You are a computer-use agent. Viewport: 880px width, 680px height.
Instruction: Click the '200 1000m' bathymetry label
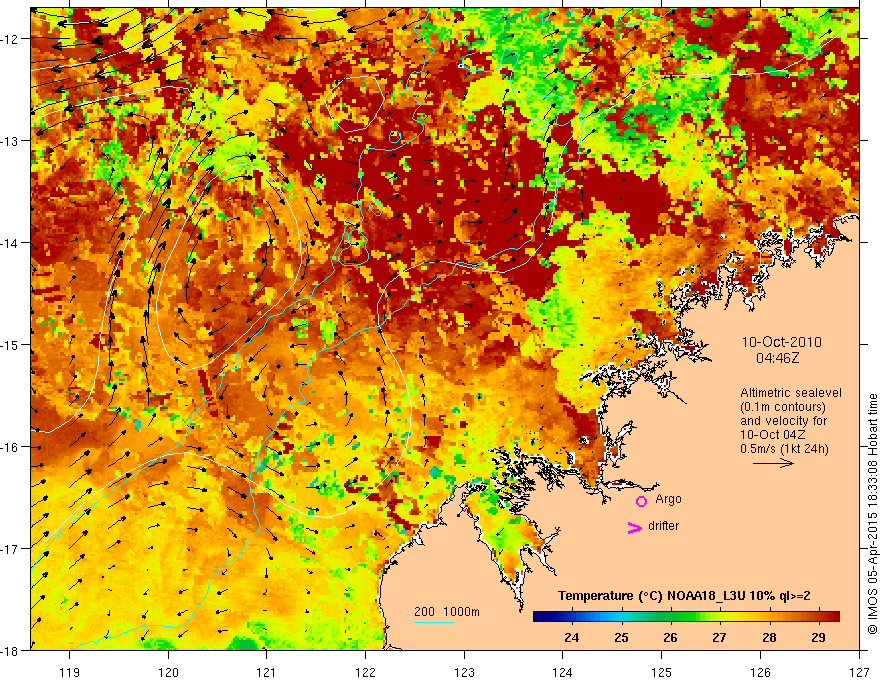click(x=447, y=612)
